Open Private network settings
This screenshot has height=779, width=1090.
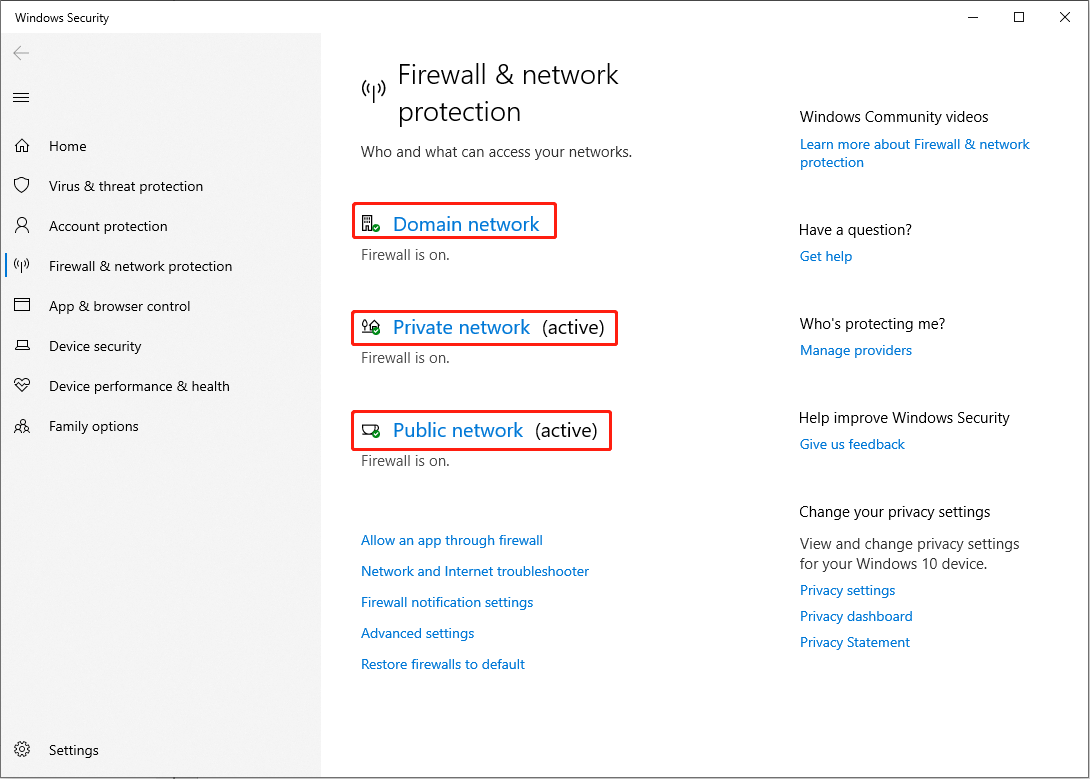[x=461, y=327]
